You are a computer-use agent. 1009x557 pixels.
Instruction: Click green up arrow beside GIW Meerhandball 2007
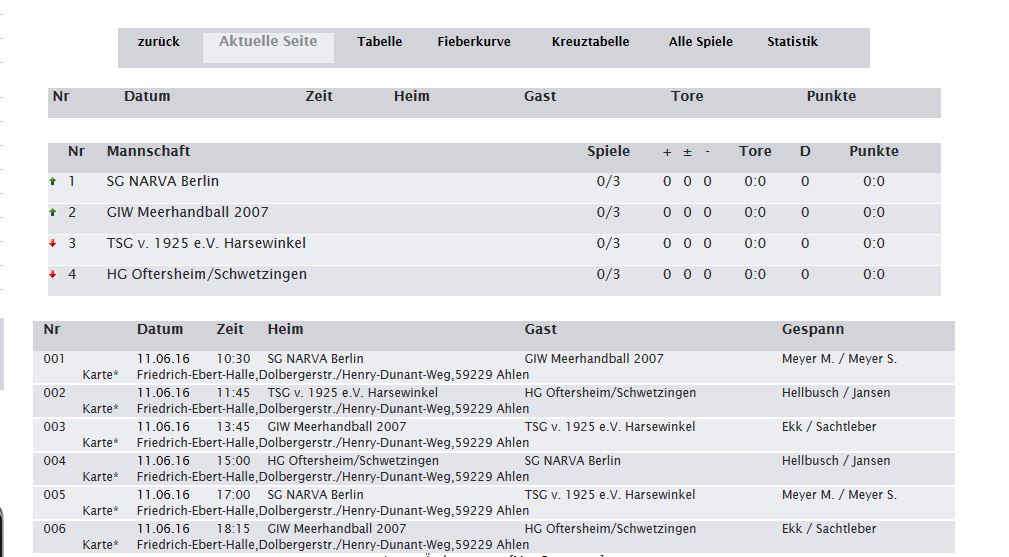(x=52, y=213)
